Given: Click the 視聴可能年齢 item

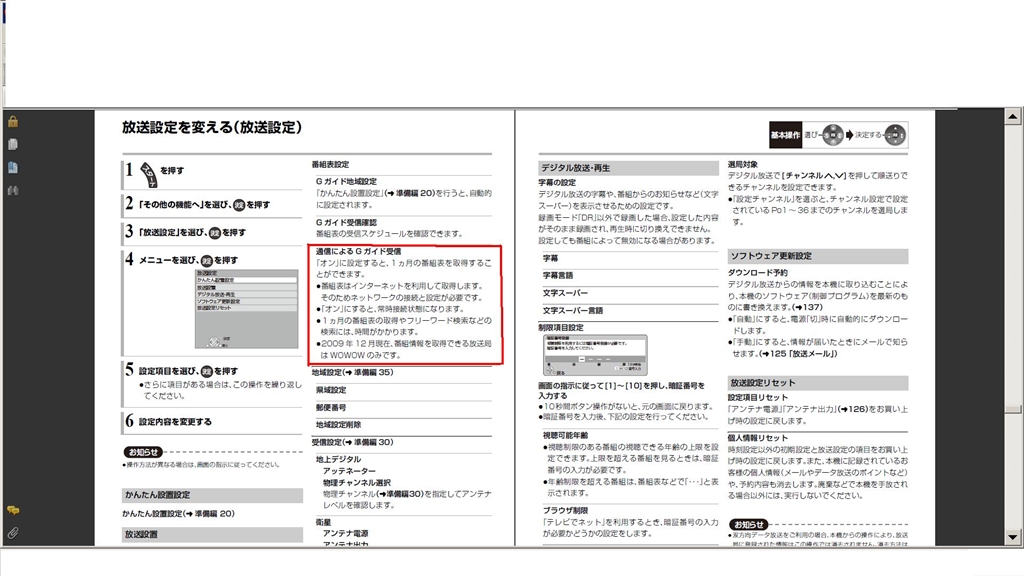Looking at the screenshot, I should 566,435.
